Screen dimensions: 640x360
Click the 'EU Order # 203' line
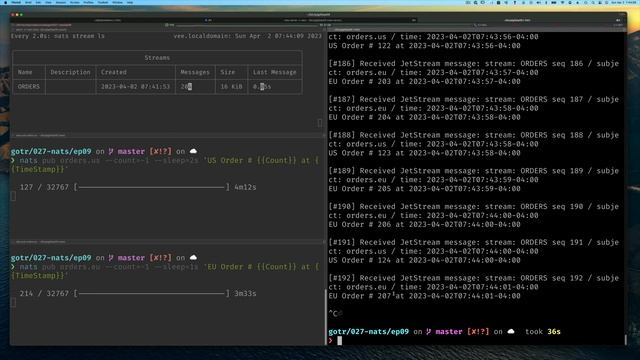coord(424,82)
